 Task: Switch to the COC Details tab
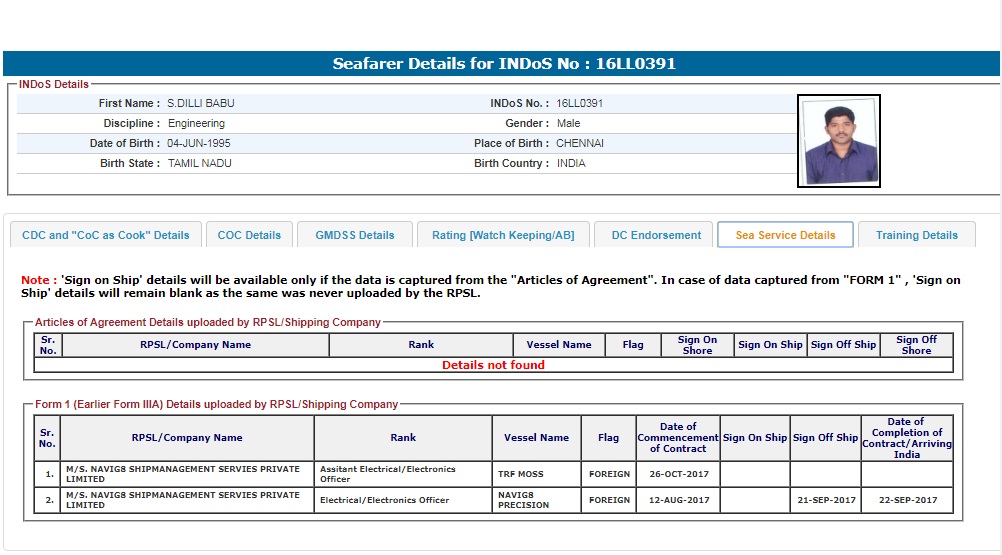pos(249,235)
